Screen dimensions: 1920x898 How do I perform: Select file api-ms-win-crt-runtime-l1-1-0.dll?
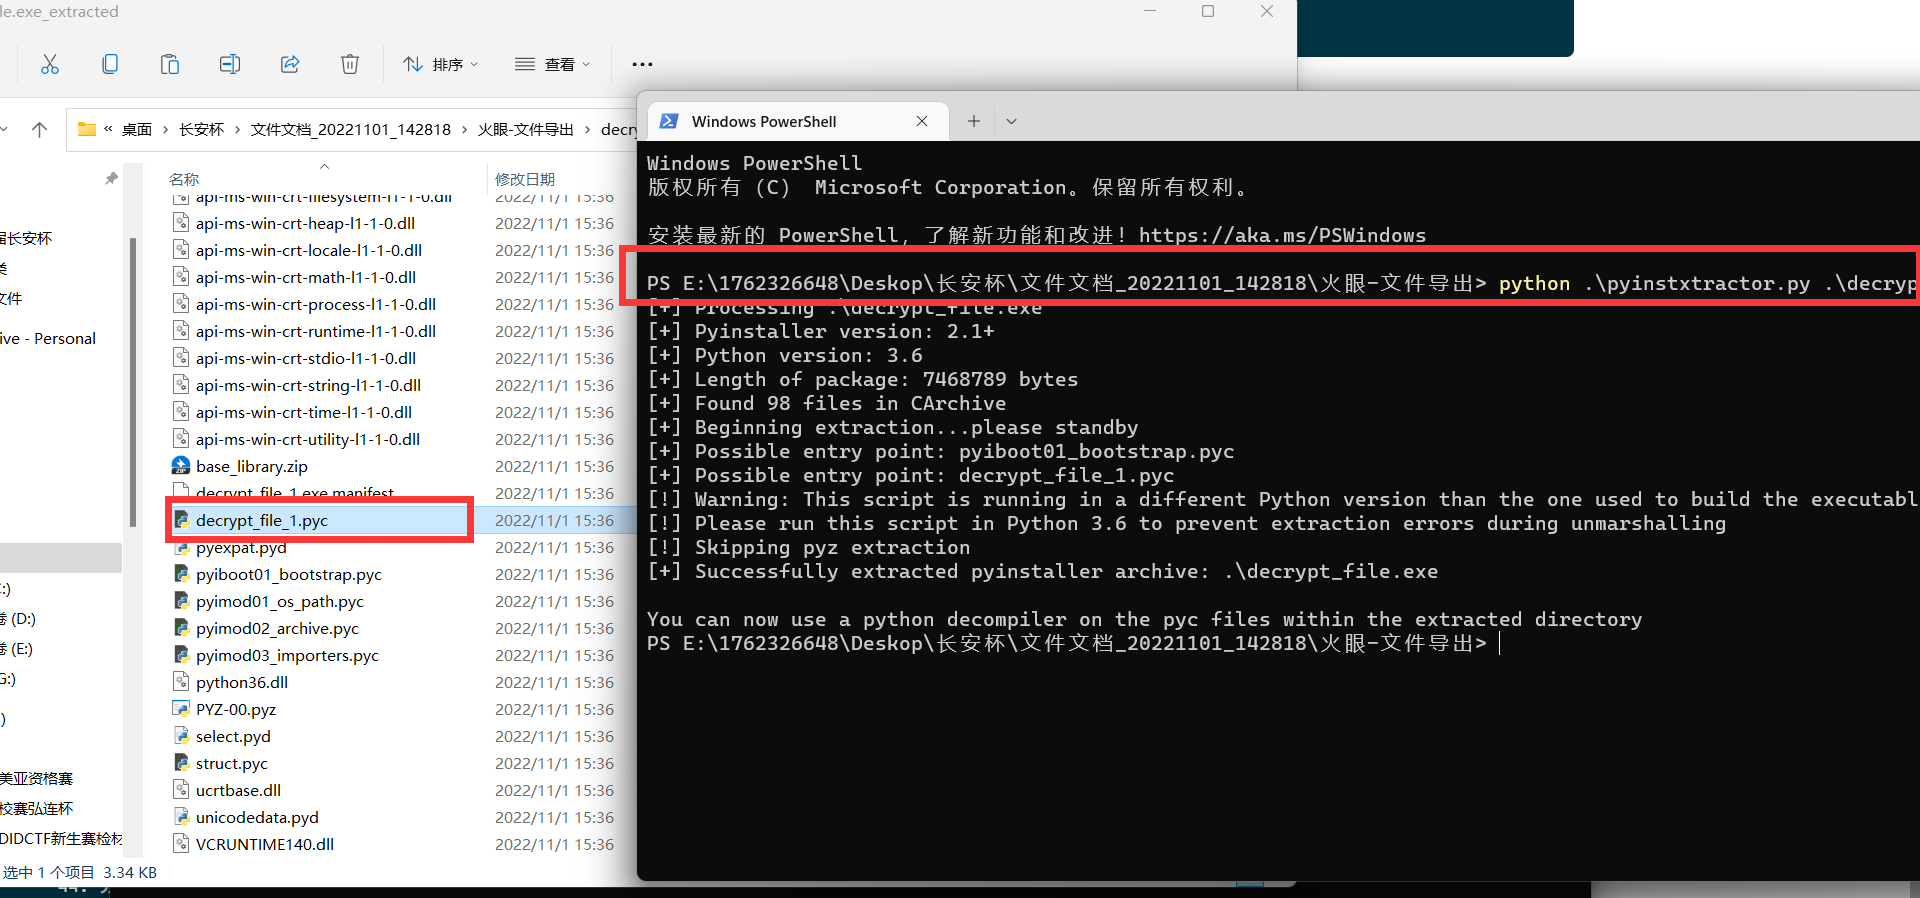tap(316, 331)
